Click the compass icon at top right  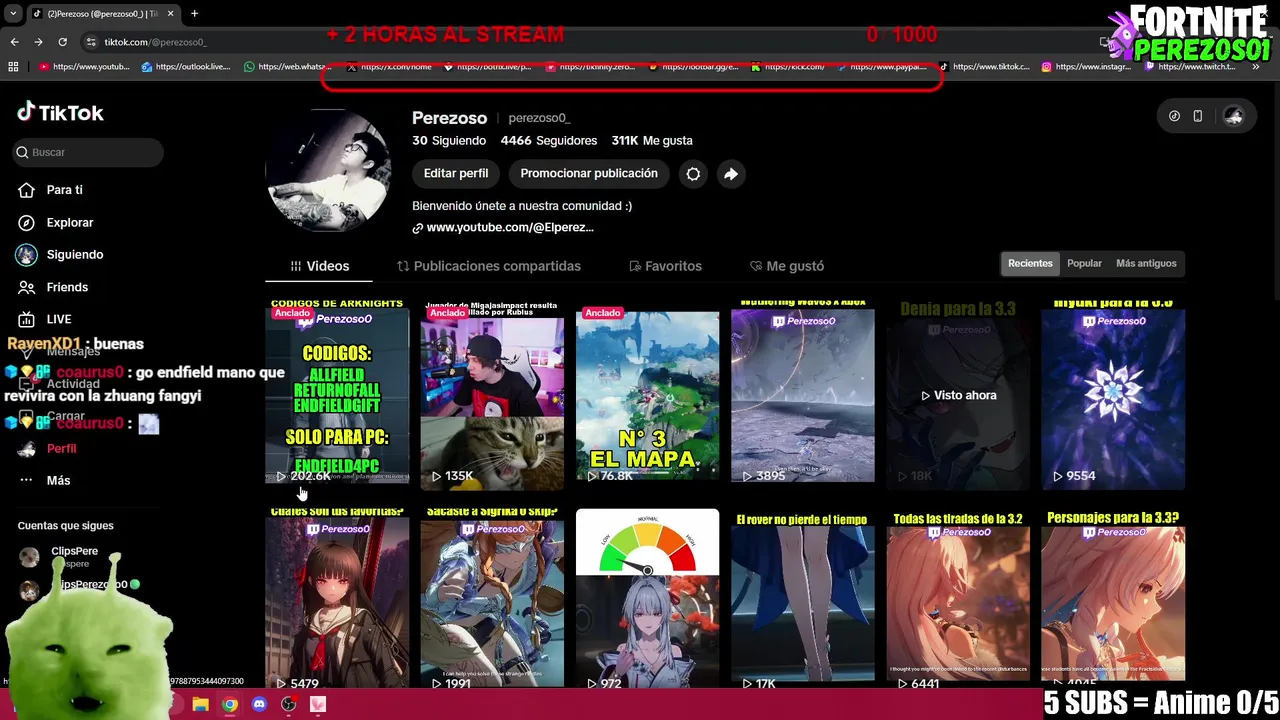point(1174,116)
